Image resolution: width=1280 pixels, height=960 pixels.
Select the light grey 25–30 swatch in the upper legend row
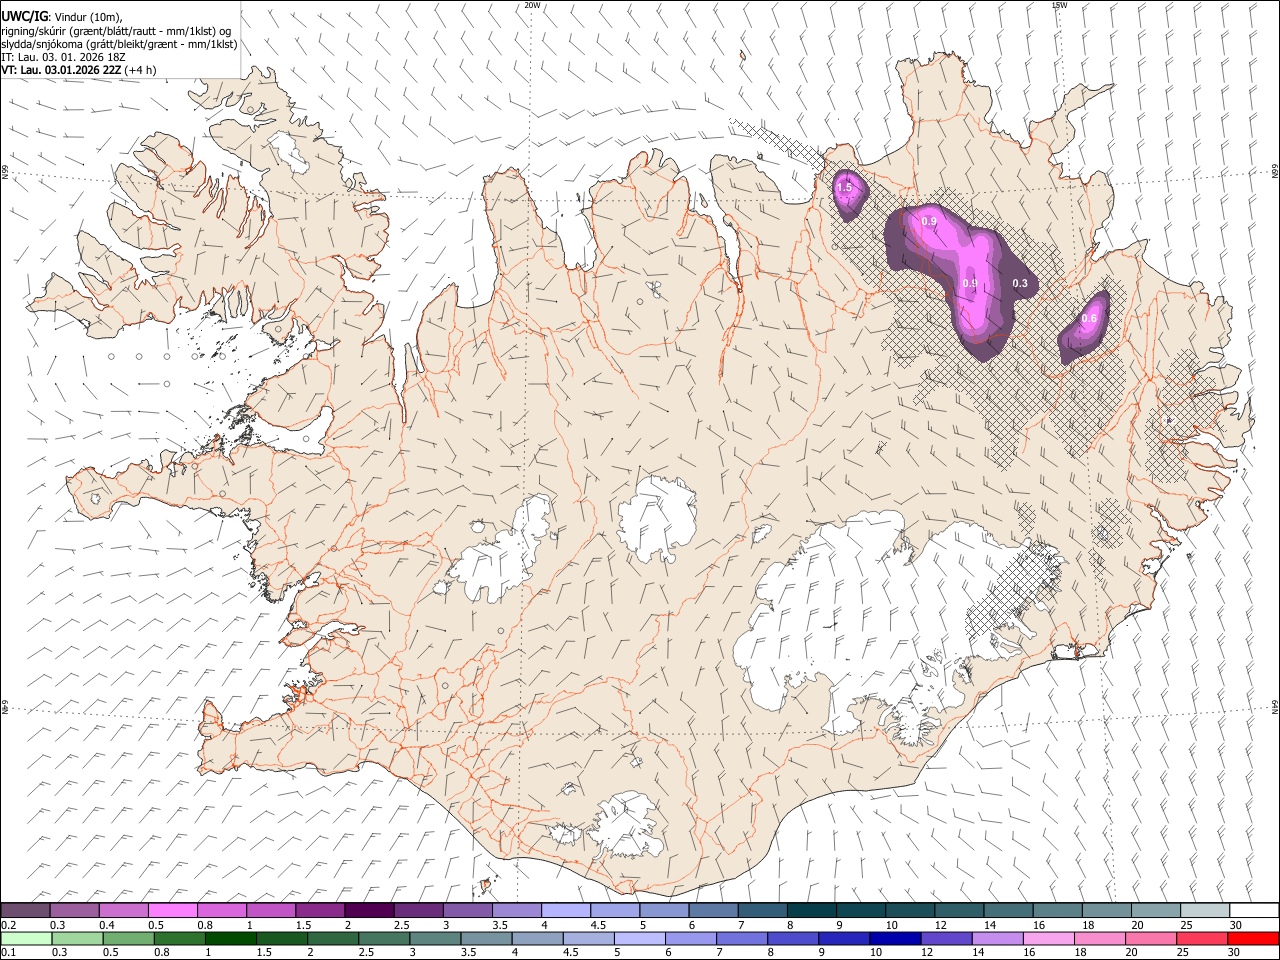tap(1203, 911)
